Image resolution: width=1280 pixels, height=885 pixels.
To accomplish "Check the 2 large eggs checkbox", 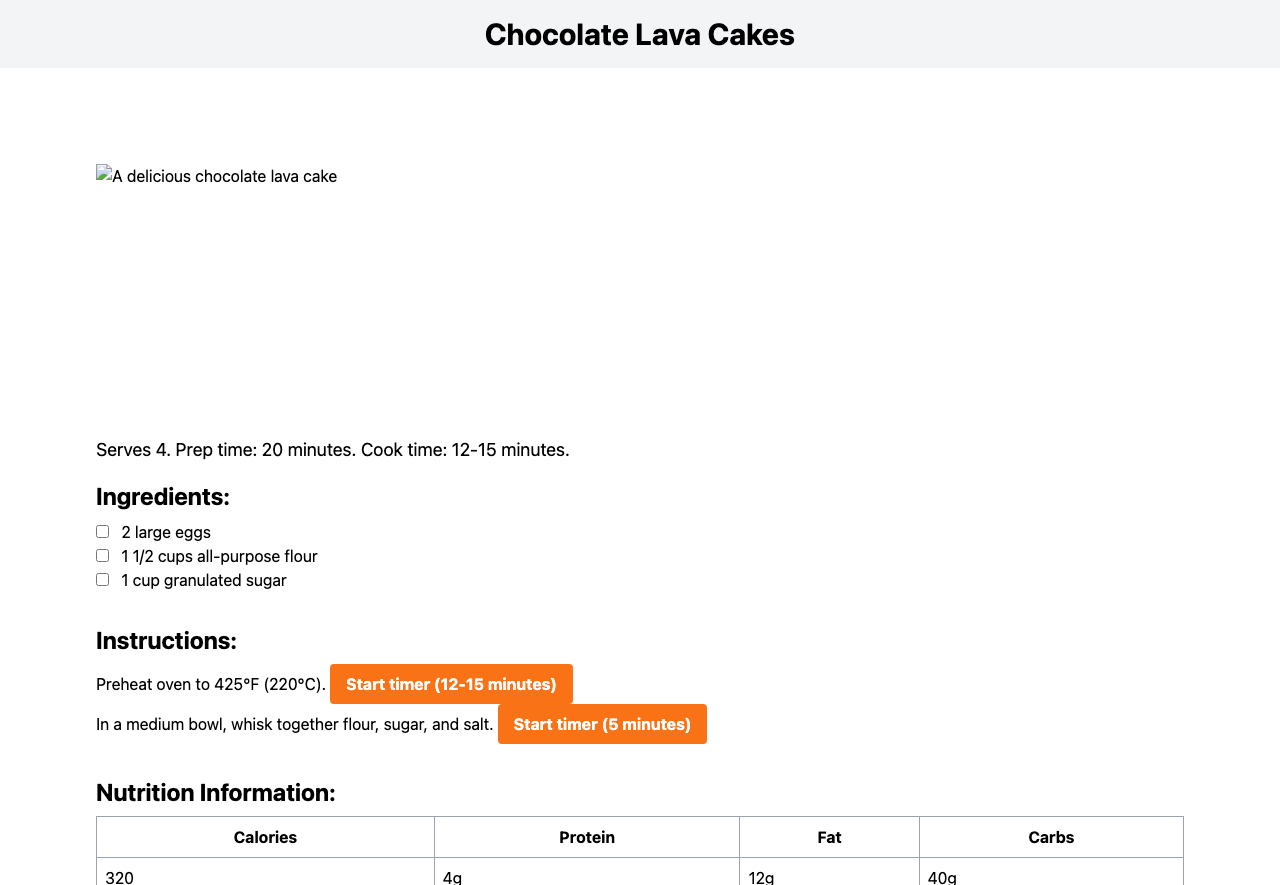I will click(x=102, y=532).
